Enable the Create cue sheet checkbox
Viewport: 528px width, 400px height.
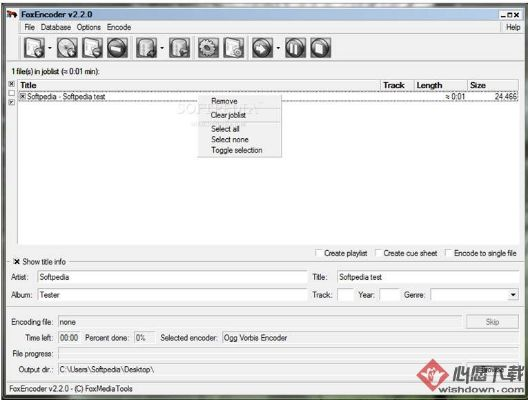click(x=378, y=253)
